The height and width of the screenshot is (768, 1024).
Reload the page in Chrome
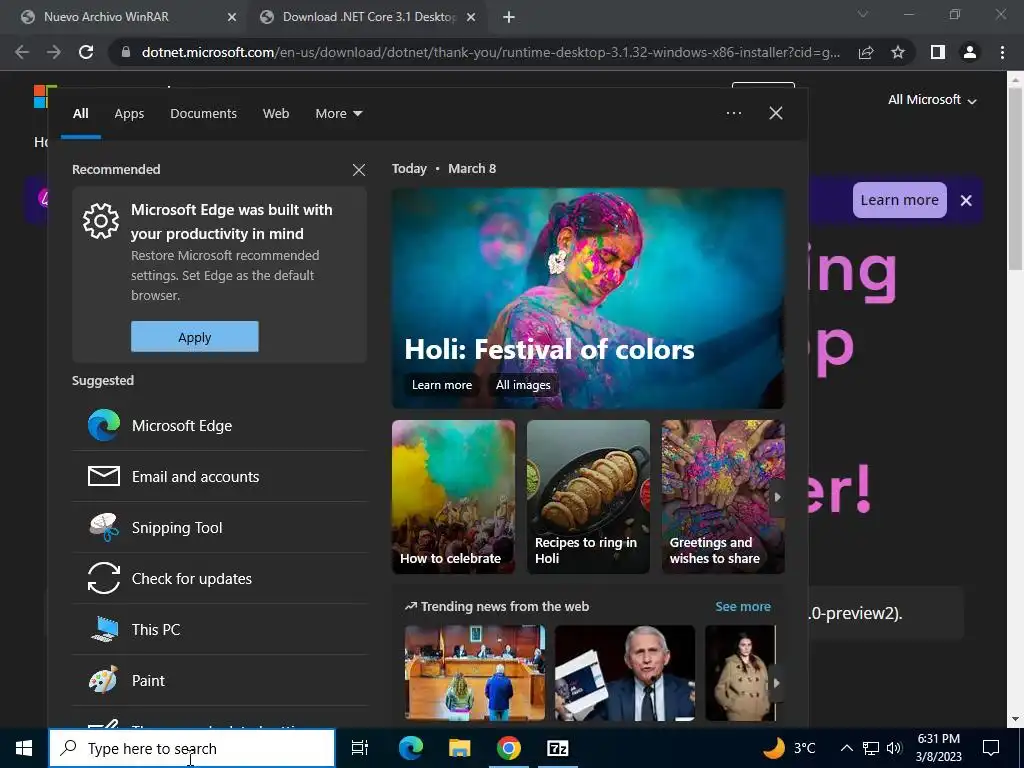(x=86, y=52)
